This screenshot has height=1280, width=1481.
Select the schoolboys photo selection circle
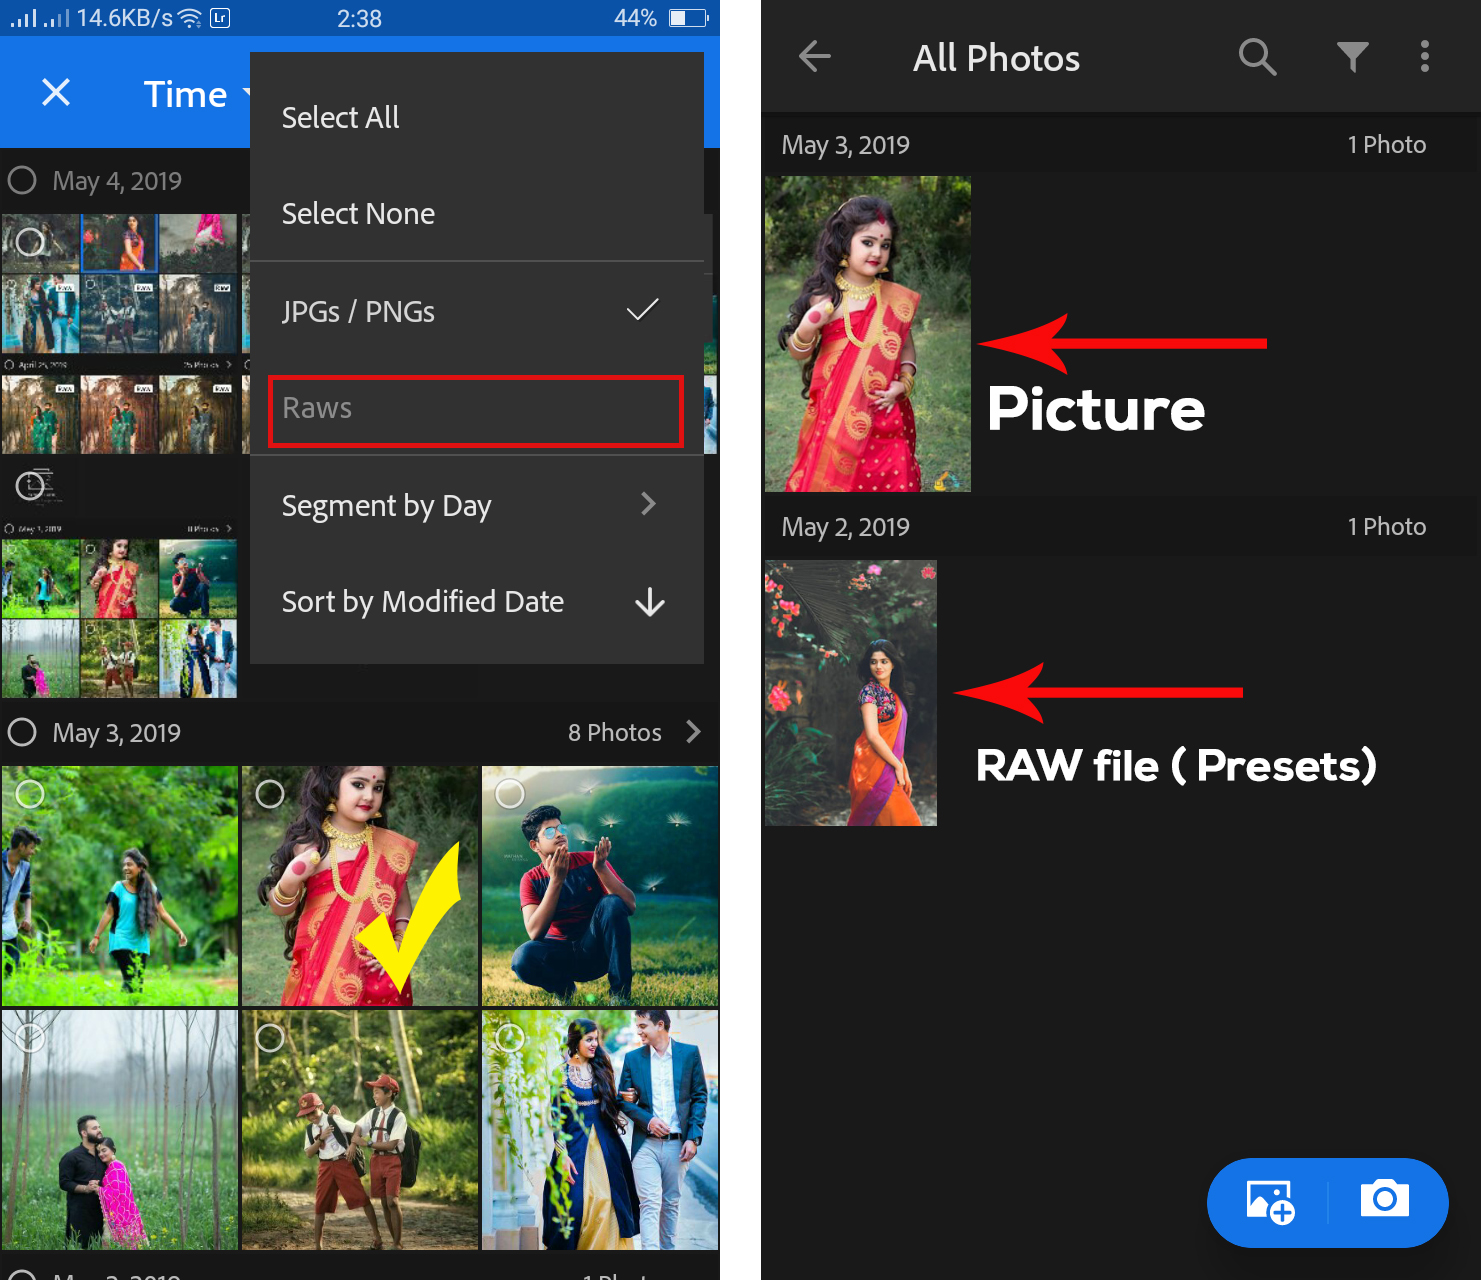pos(270,1038)
